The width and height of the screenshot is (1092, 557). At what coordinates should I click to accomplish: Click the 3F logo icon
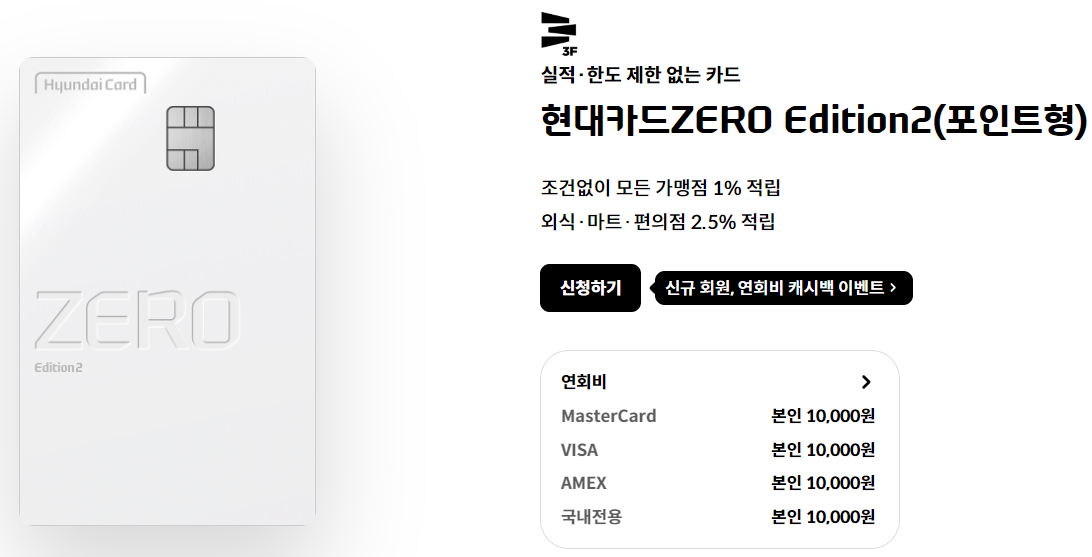pos(559,33)
